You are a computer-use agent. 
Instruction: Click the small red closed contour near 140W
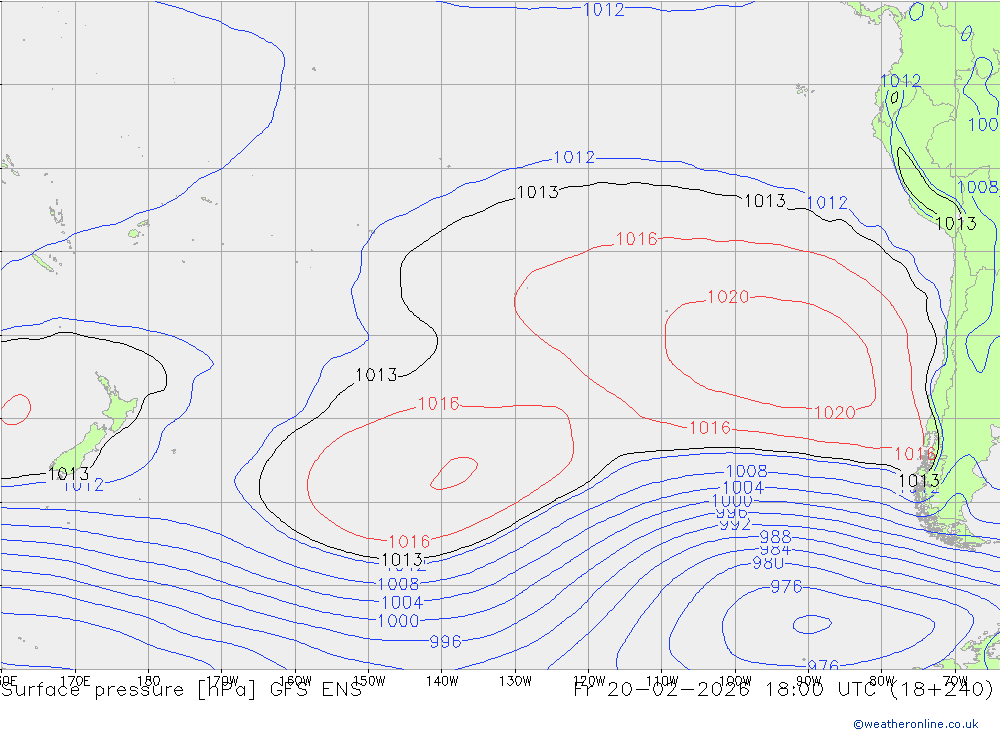click(x=454, y=473)
